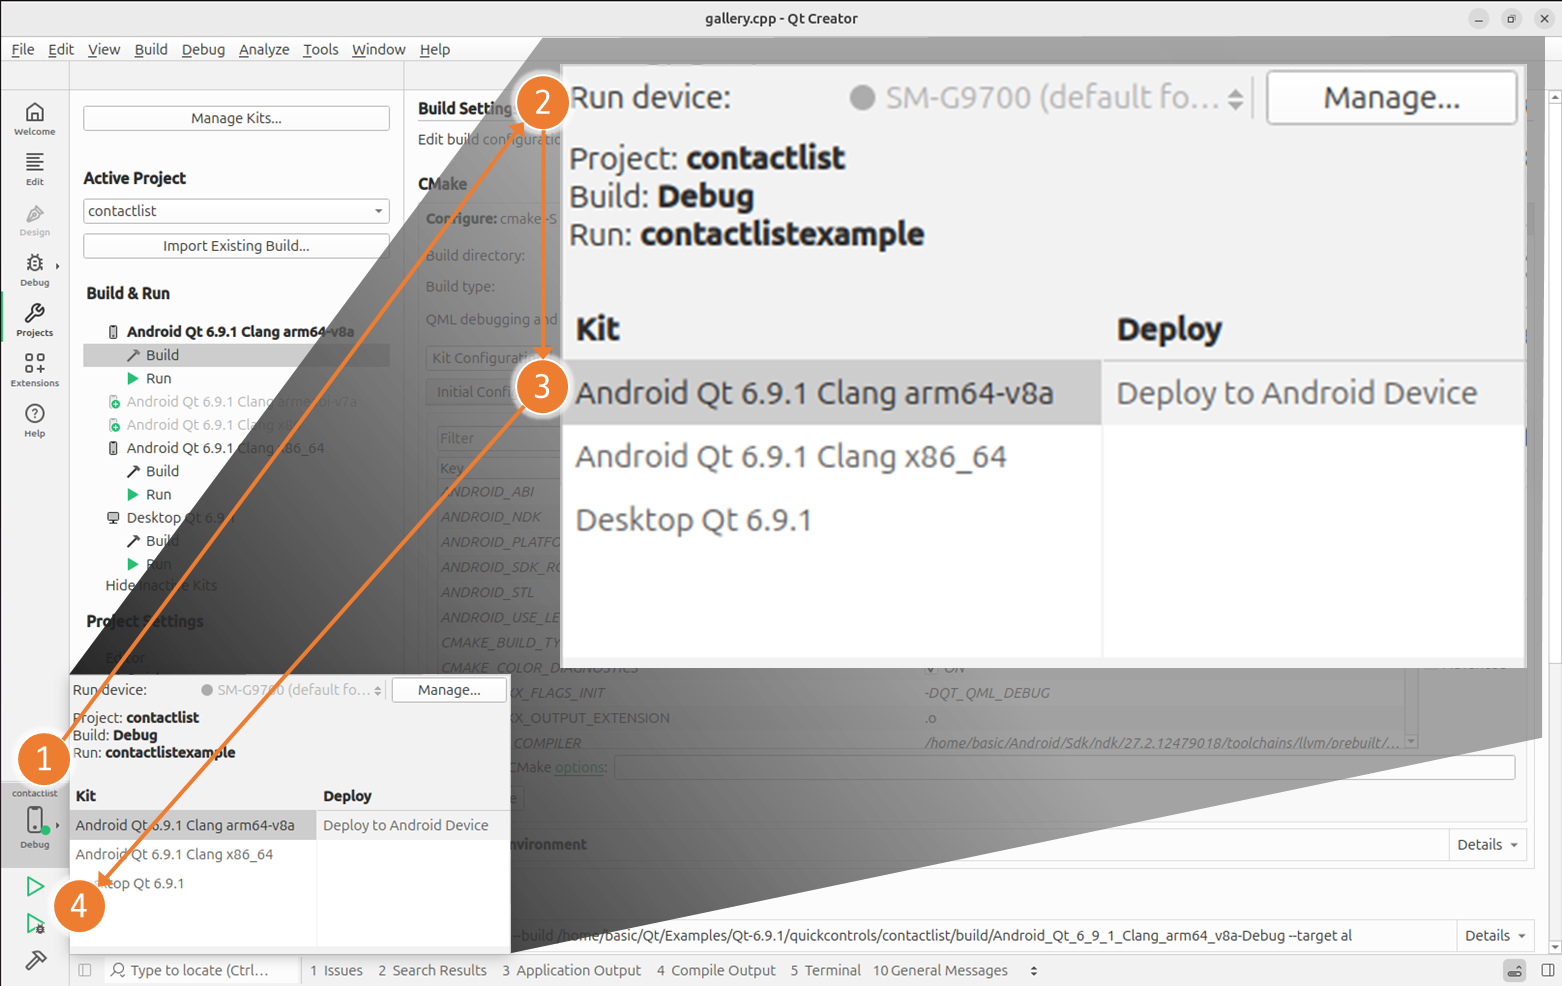Image resolution: width=1562 pixels, height=986 pixels.
Task: Open the Window menu
Action: [379, 49]
